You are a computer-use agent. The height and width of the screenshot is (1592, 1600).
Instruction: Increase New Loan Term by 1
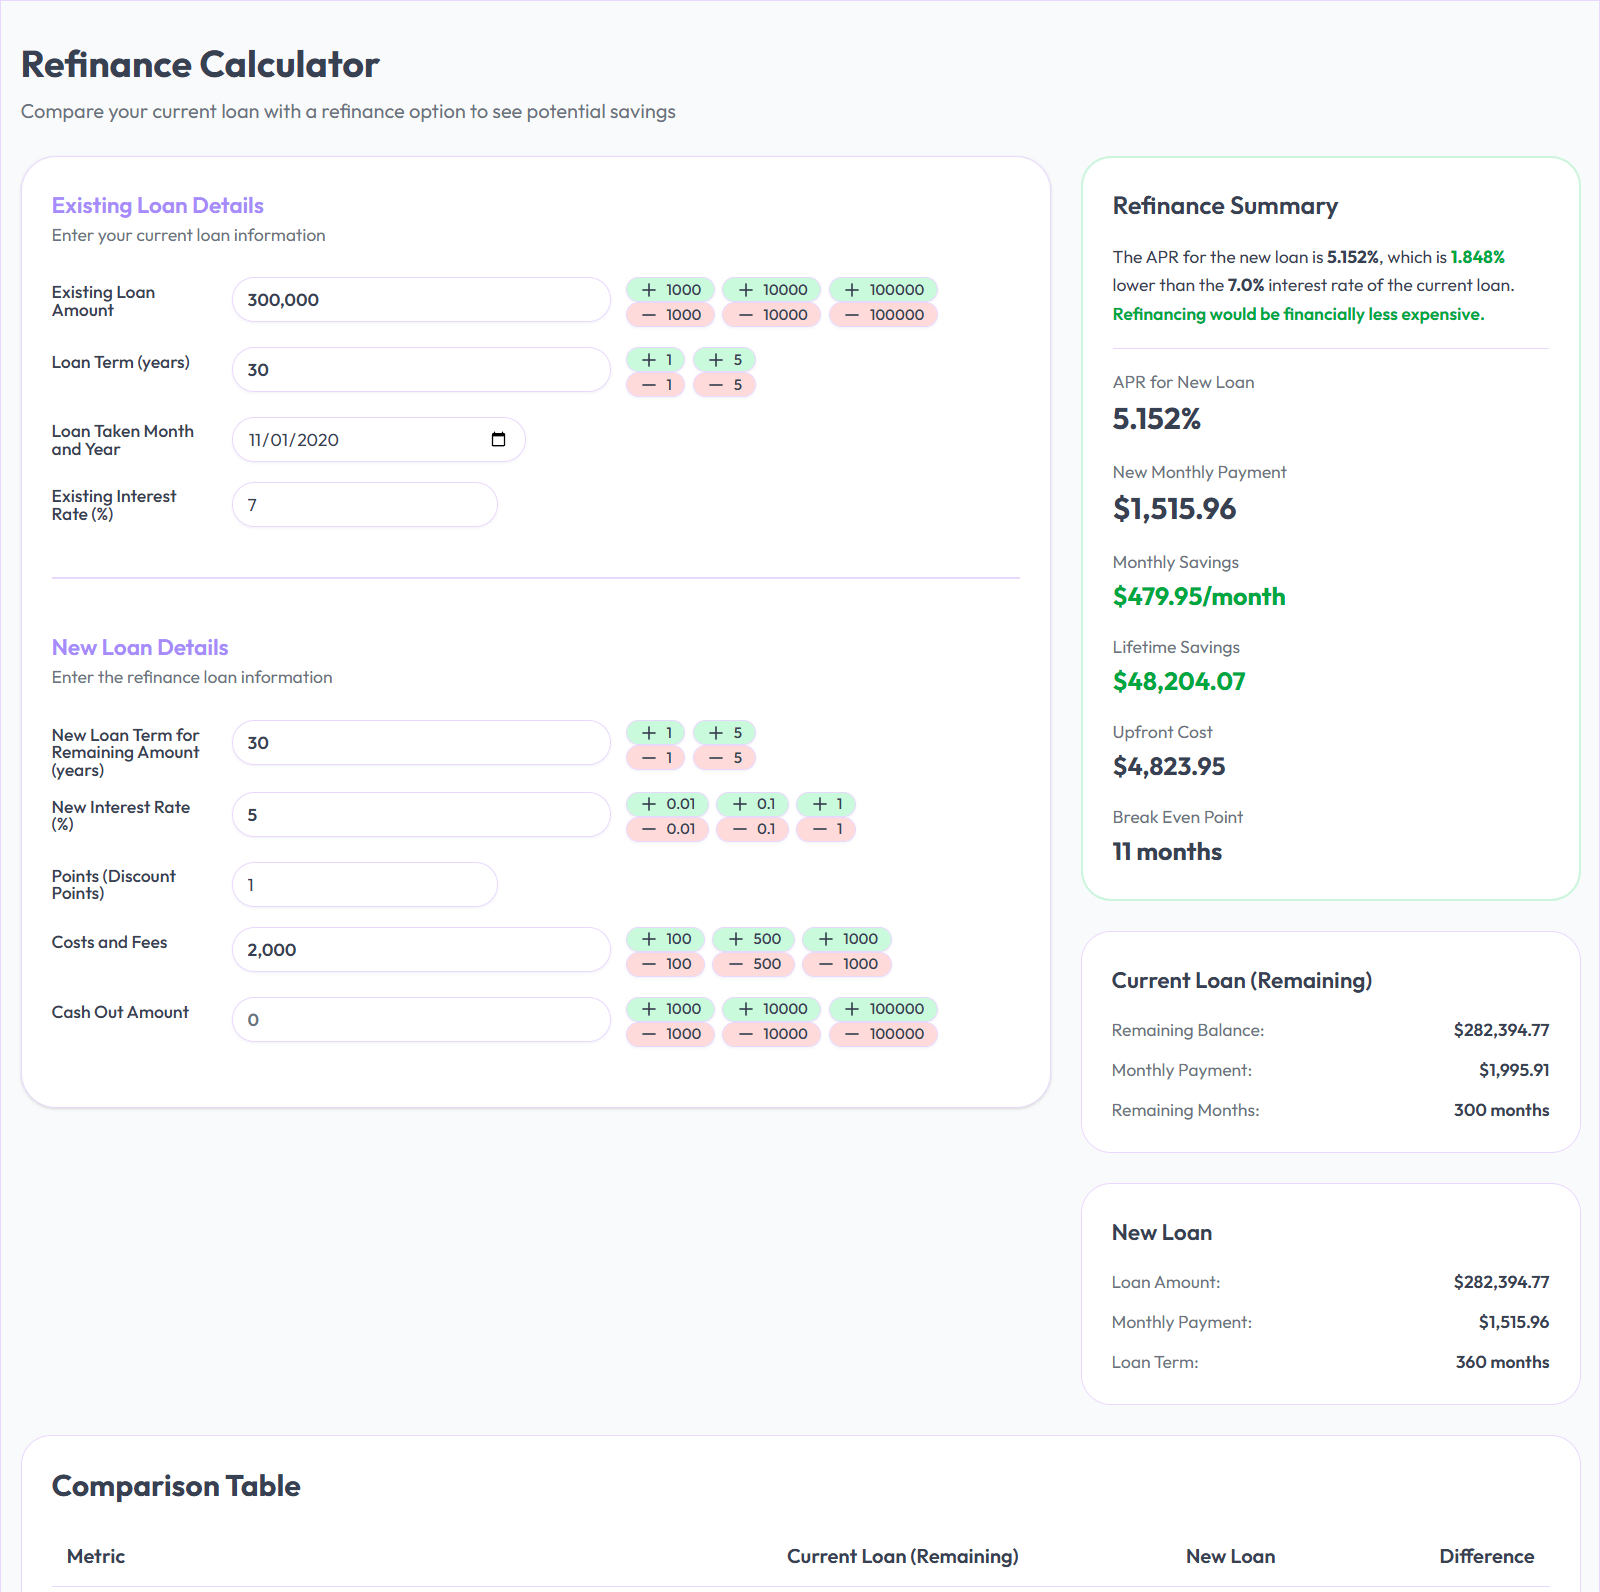[x=655, y=732]
